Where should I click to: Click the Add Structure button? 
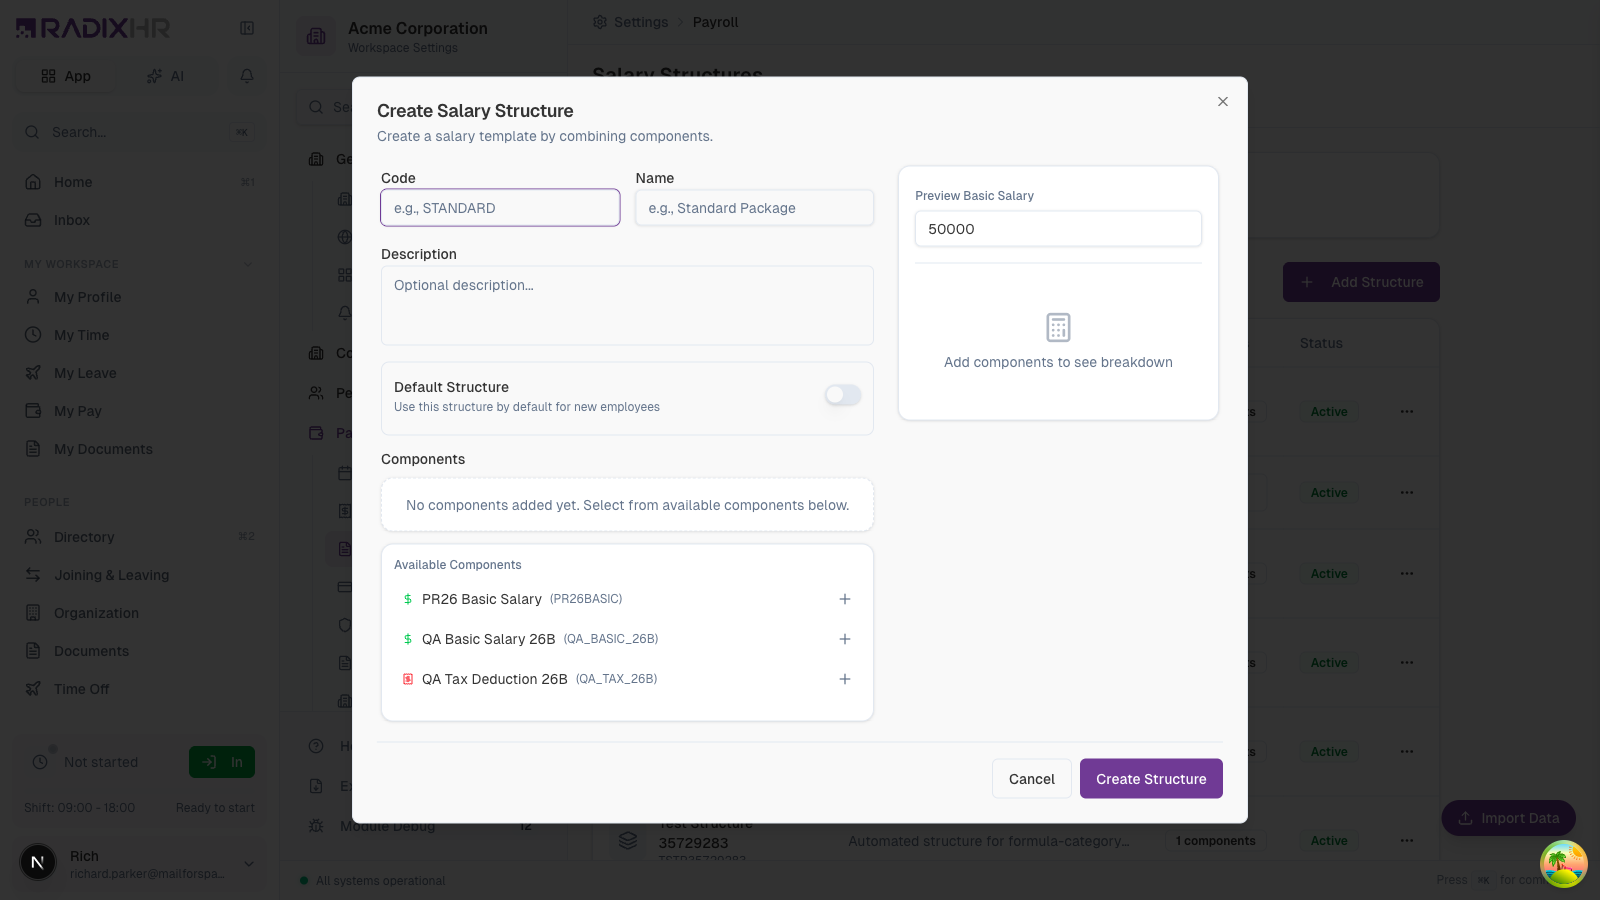pos(1361,282)
